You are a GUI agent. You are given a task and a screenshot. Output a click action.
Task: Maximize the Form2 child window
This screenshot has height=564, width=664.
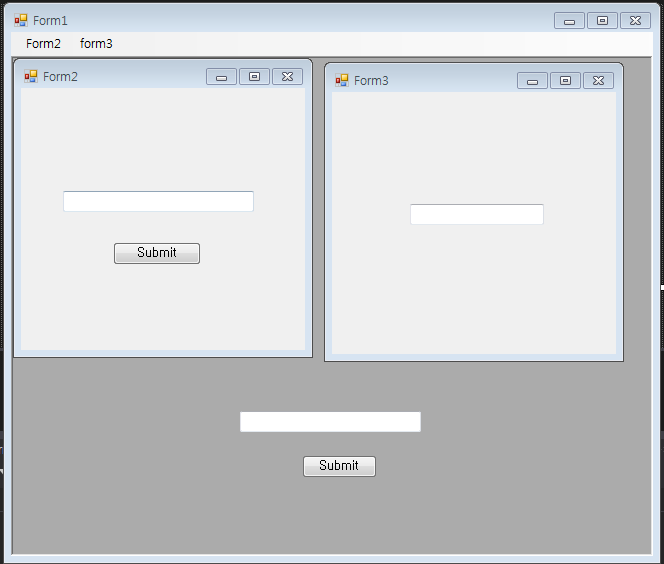pos(255,77)
